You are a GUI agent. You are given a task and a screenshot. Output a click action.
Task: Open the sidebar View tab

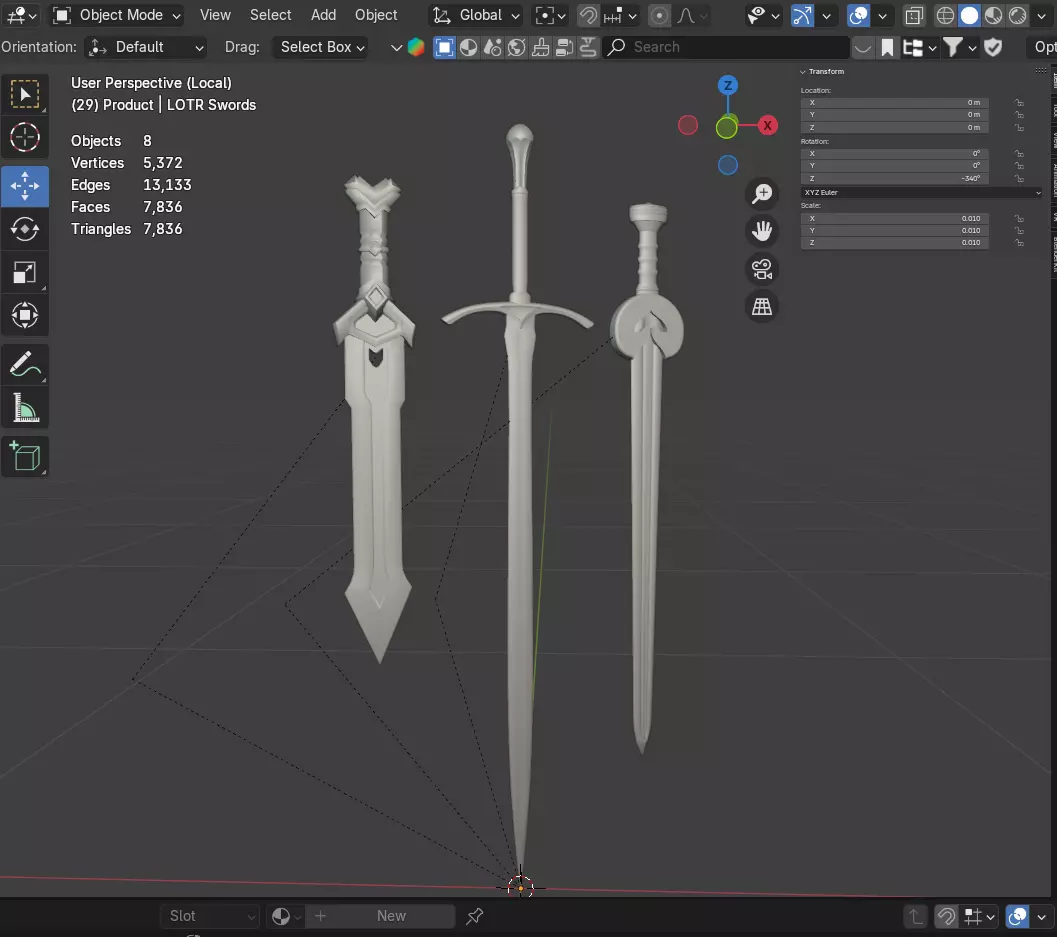[x=1053, y=140]
